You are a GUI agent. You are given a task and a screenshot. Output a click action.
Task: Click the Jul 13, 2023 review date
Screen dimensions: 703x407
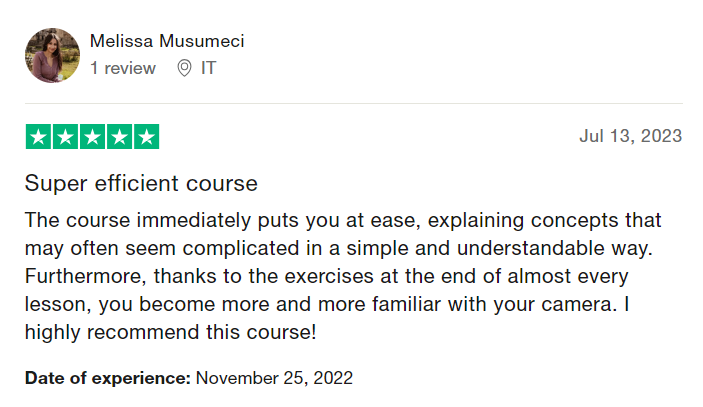point(630,136)
